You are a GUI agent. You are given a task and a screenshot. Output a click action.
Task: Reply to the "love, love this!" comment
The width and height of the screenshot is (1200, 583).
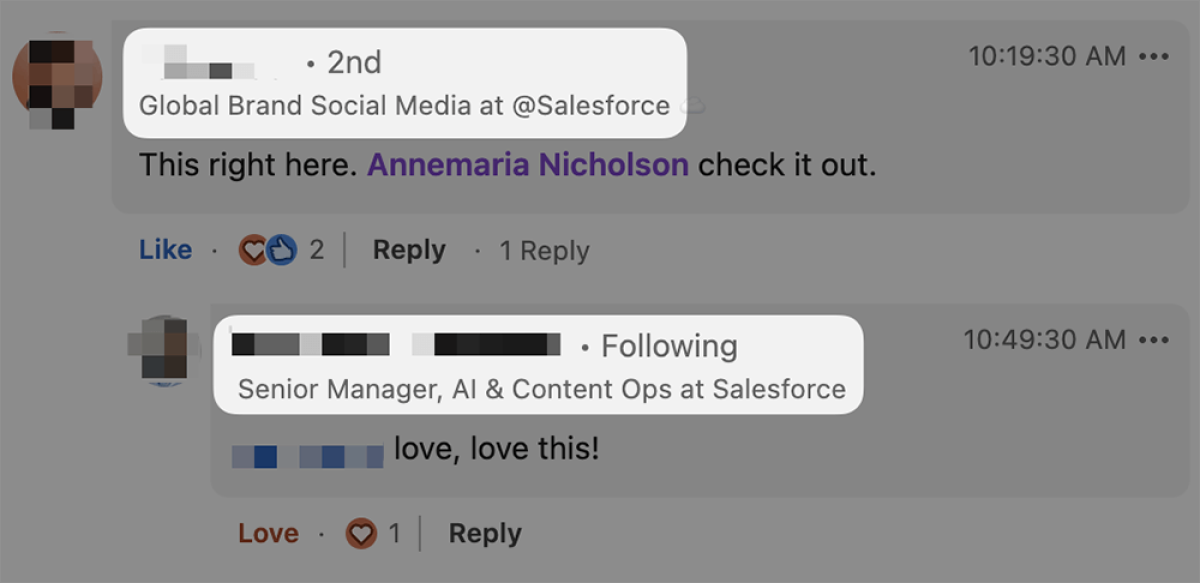tap(485, 534)
